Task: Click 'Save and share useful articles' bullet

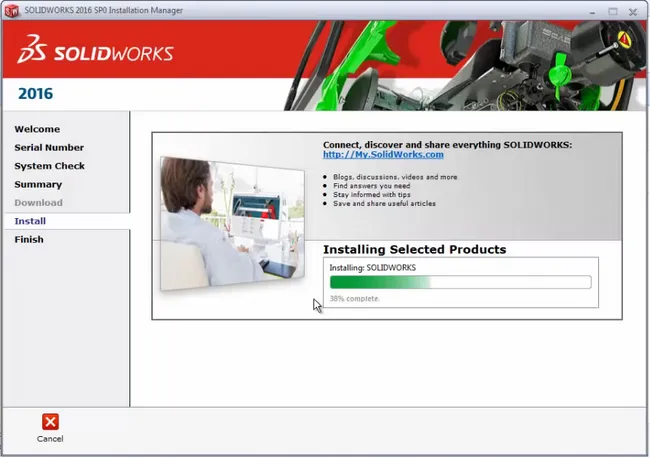Action: click(x=384, y=204)
